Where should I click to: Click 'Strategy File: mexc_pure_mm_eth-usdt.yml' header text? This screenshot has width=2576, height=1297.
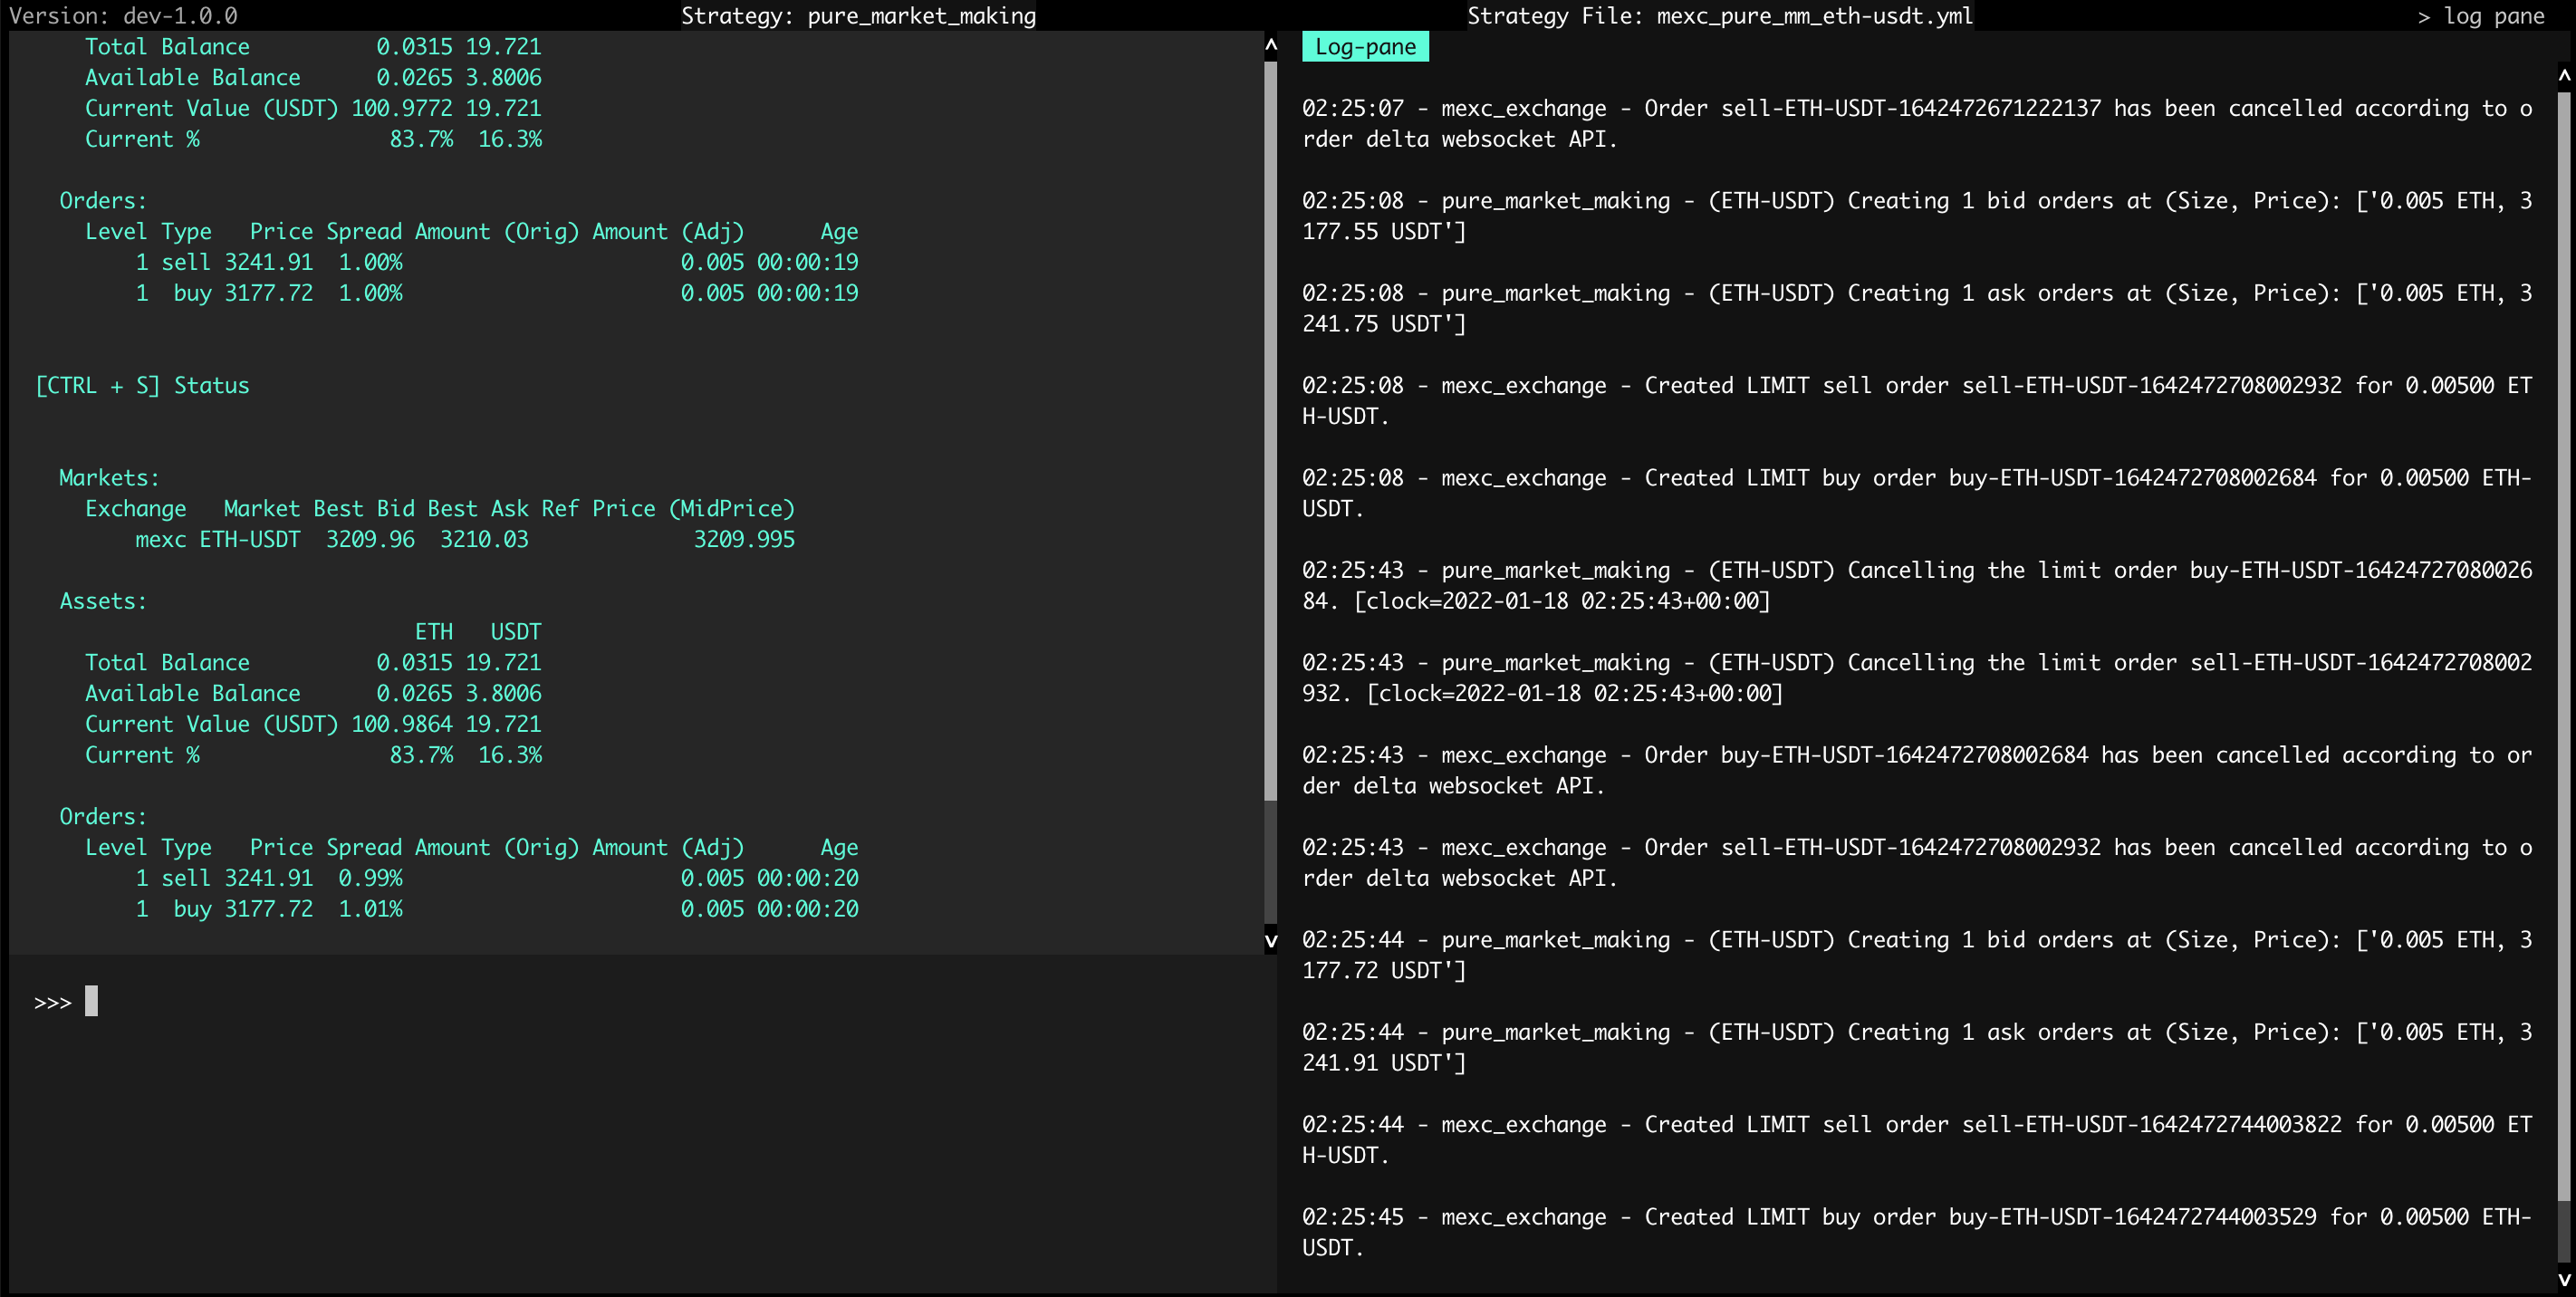tap(1720, 16)
